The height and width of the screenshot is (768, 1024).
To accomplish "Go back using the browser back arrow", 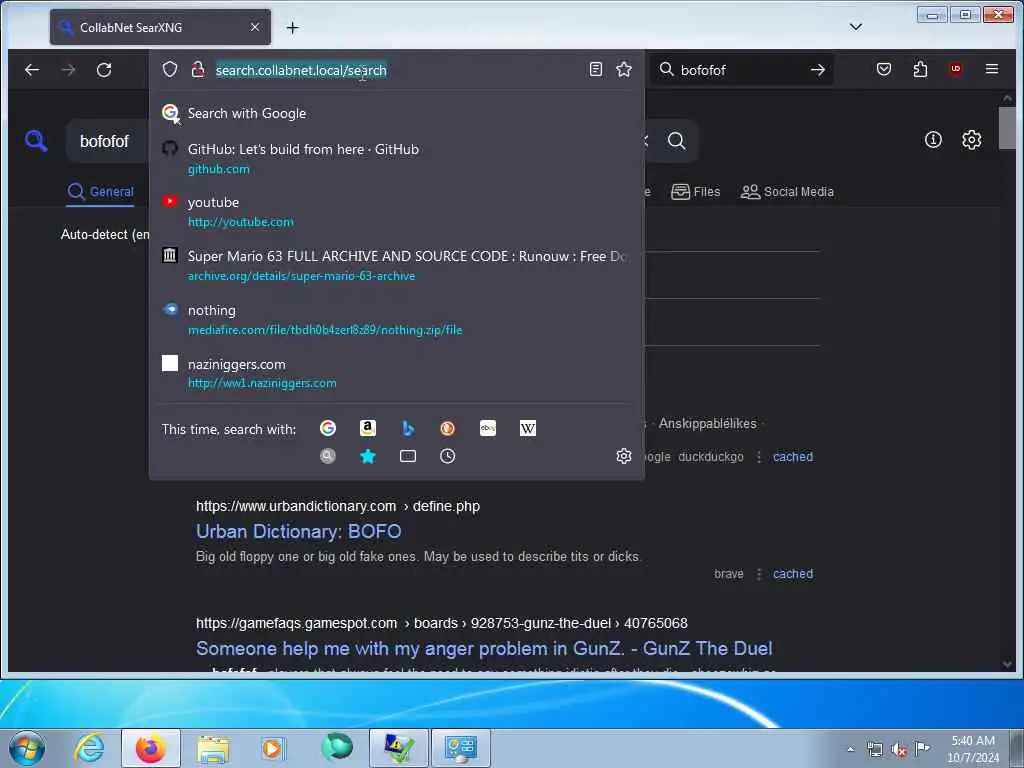I will click(32, 70).
